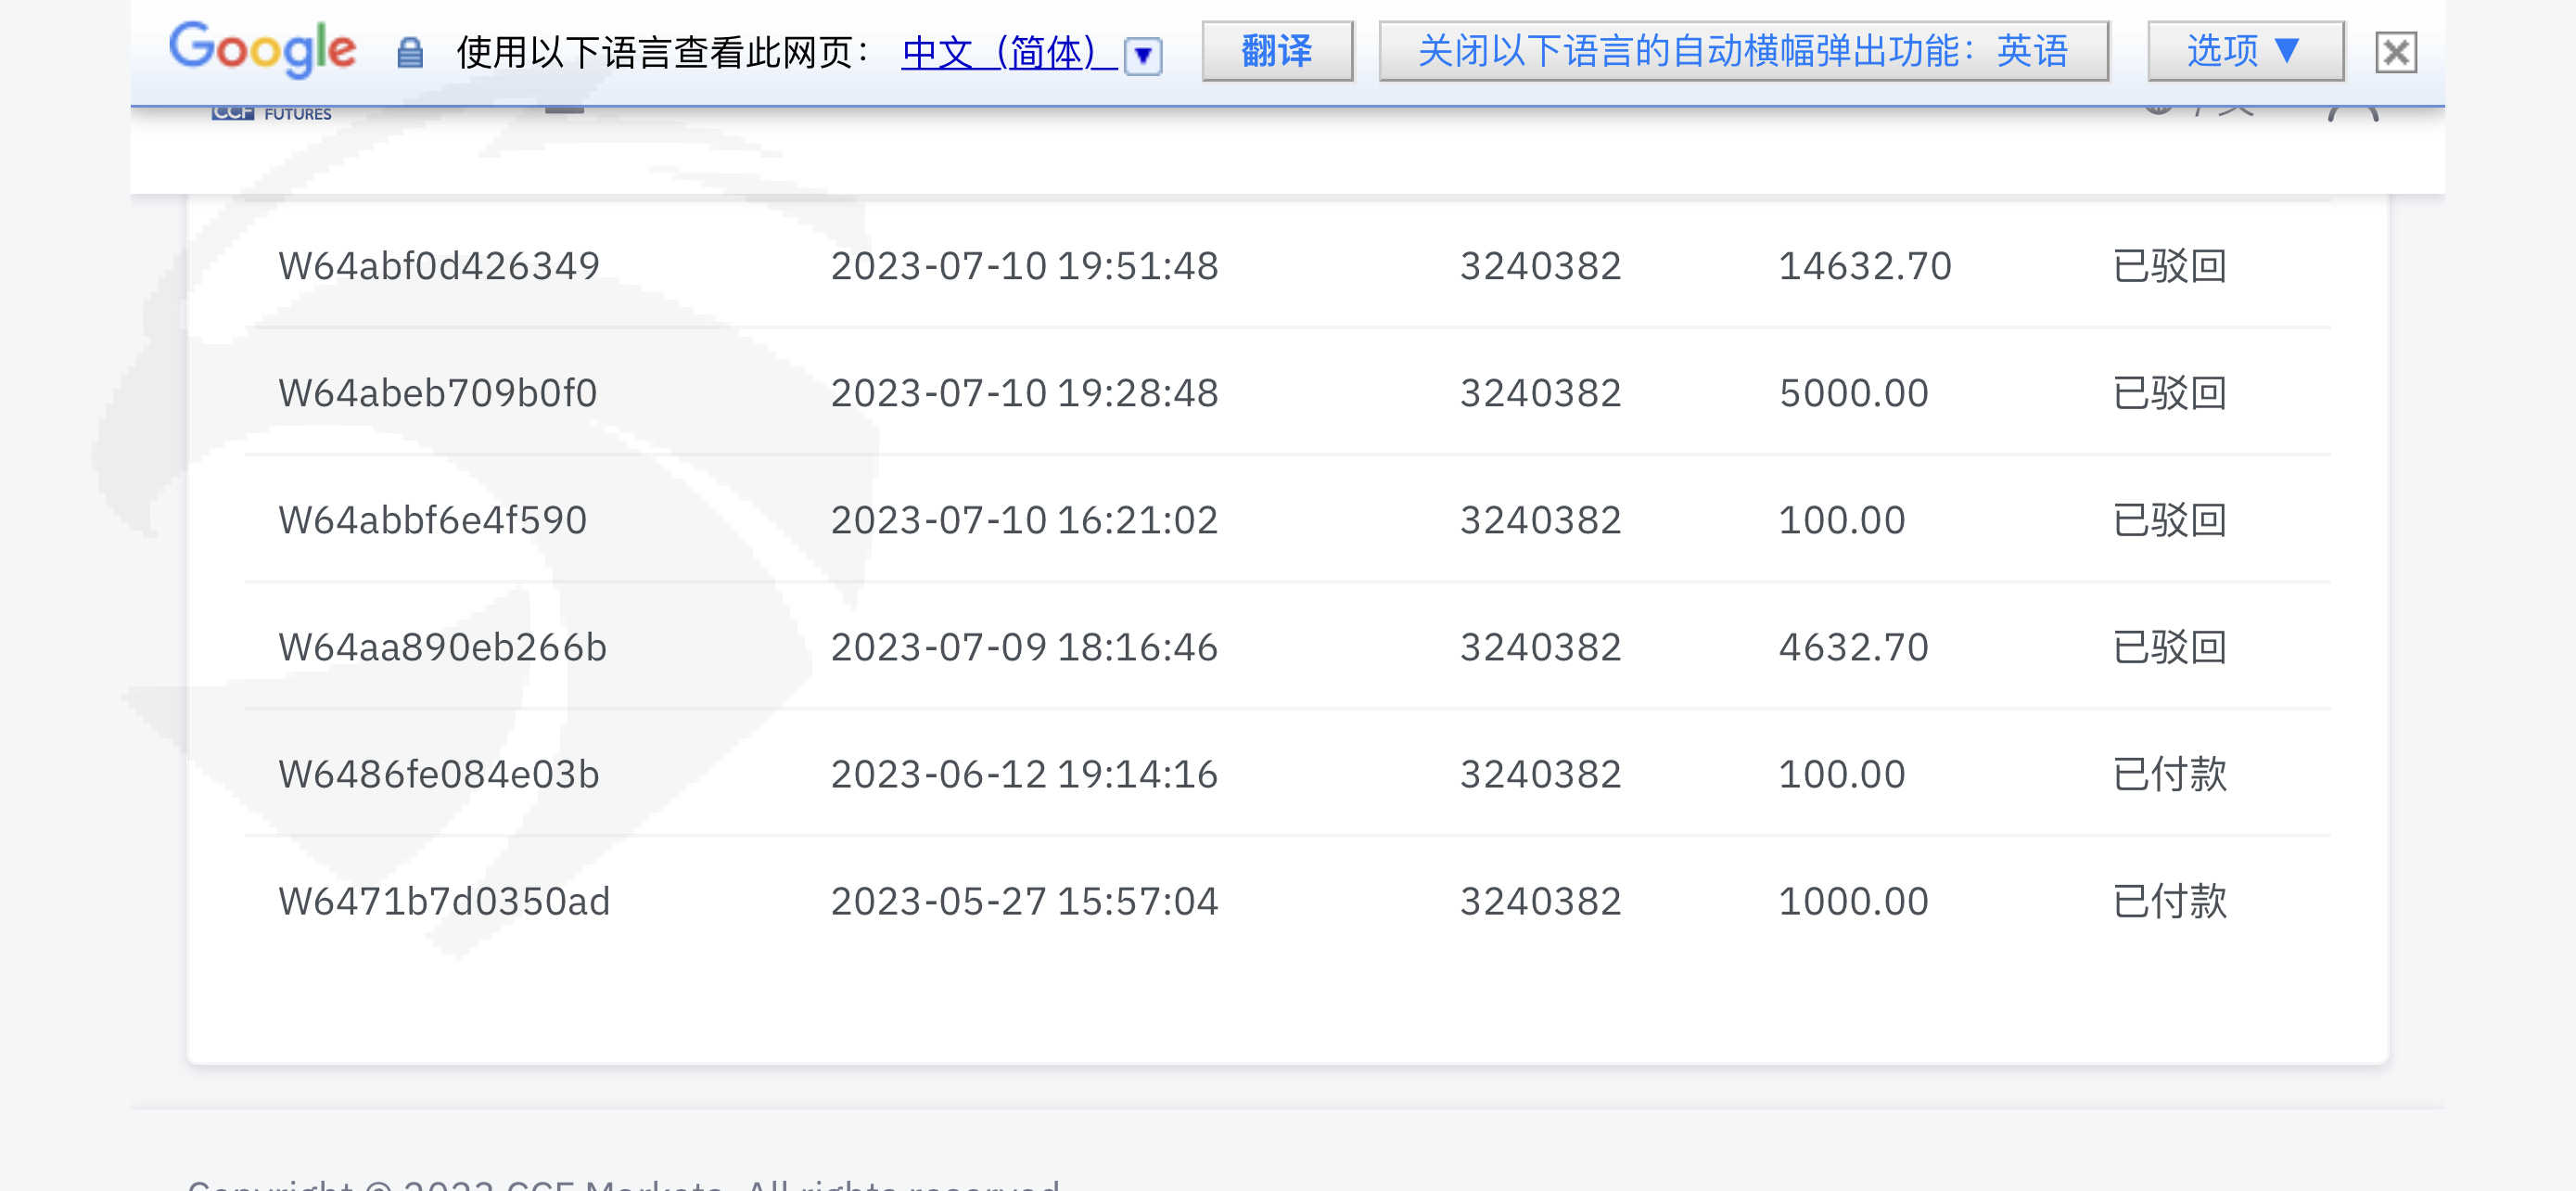The width and height of the screenshot is (2576, 1191).
Task: Disable auto-banner for English button
Action: point(1743,51)
